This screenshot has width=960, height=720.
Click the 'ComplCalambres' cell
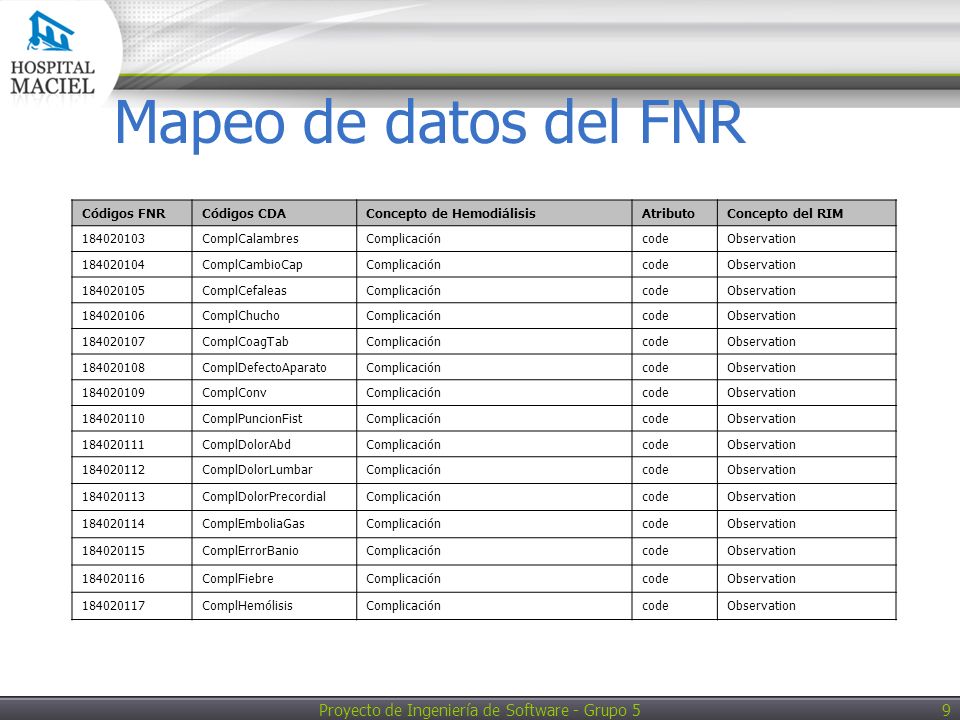click(x=274, y=239)
